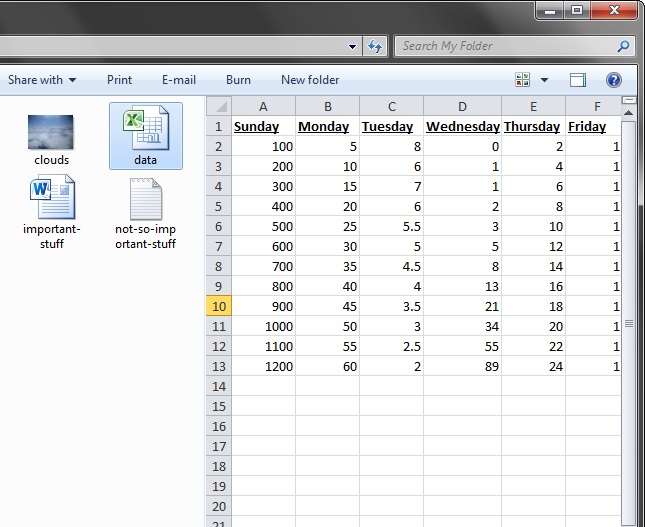Click cell containing 24

[534, 366]
